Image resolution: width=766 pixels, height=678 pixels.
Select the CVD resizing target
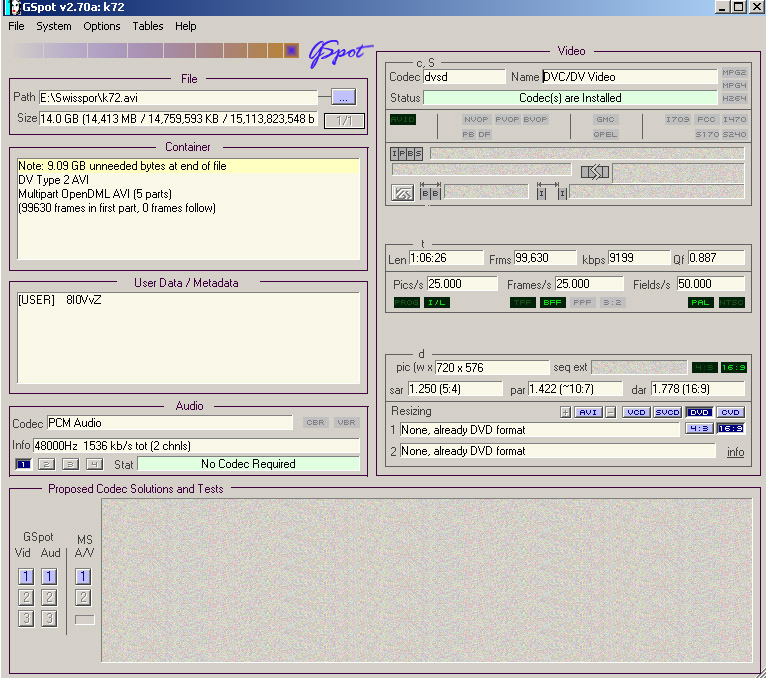point(730,412)
